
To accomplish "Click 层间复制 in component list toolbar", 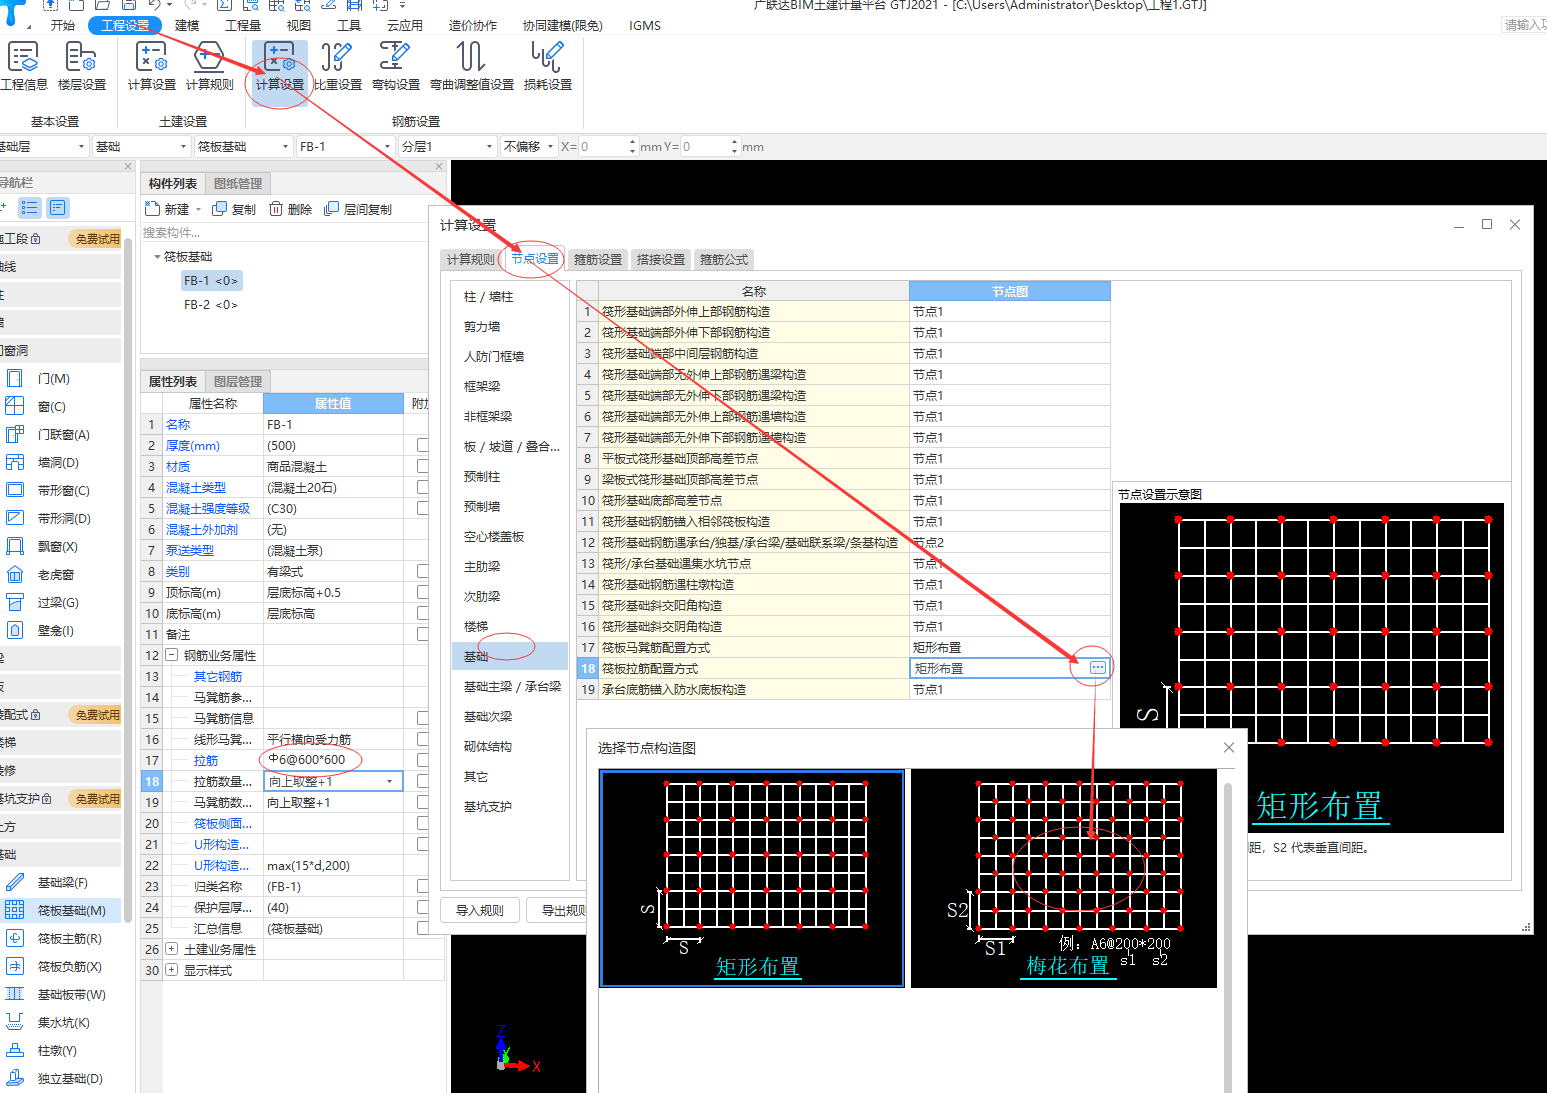I will point(358,209).
